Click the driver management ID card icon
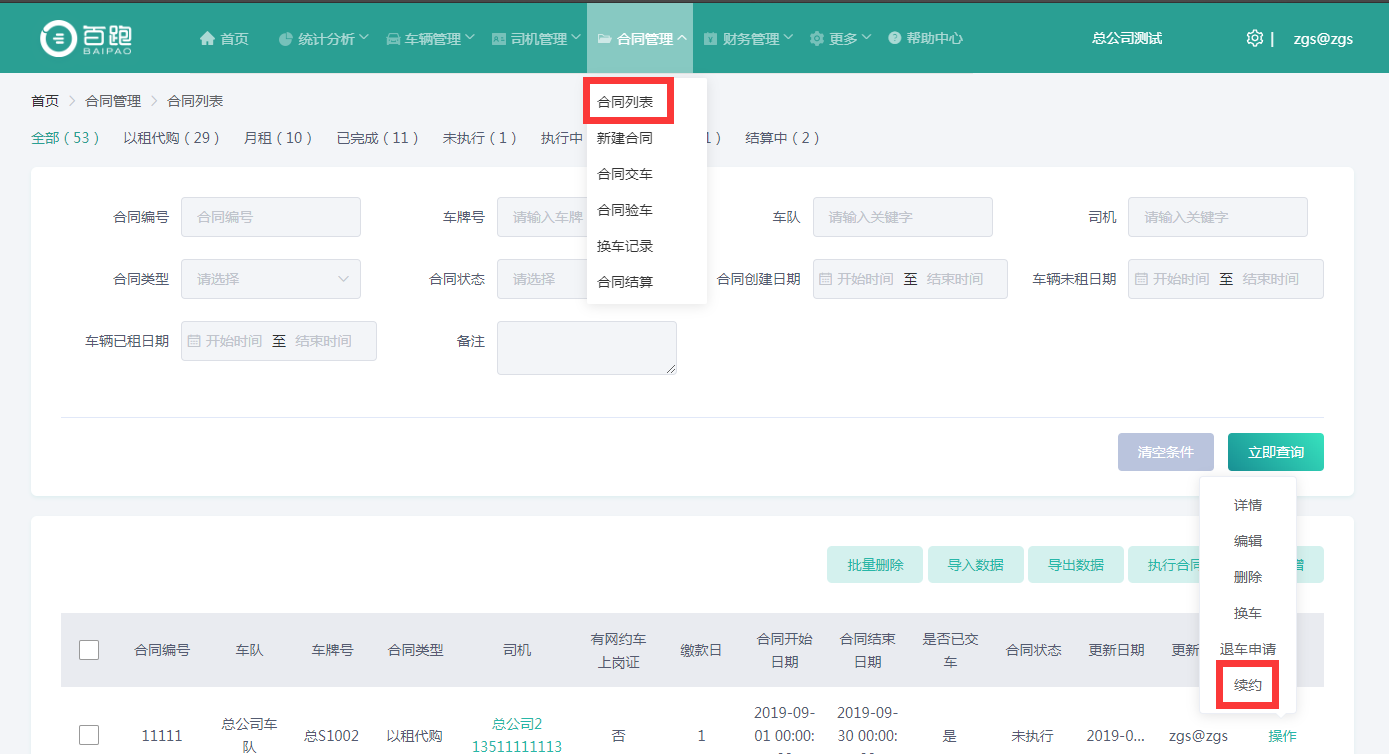This screenshot has width=1389, height=754. (x=499, y=39)
